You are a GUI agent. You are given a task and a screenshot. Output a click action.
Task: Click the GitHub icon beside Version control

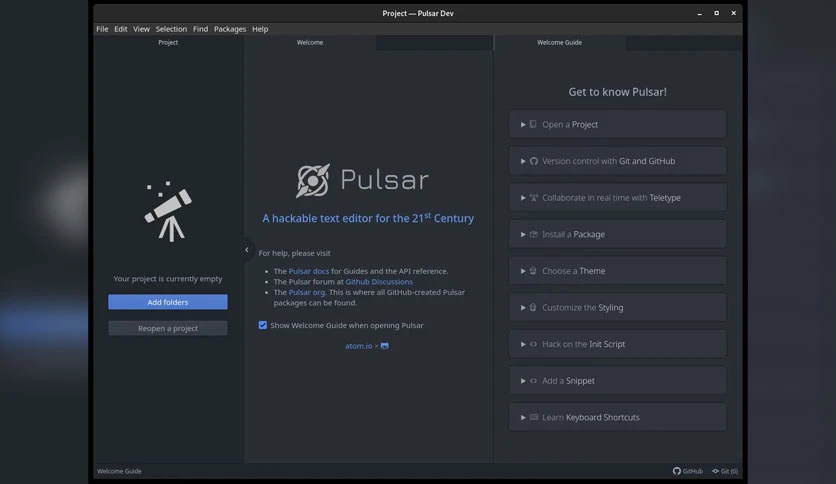[534, 161]
